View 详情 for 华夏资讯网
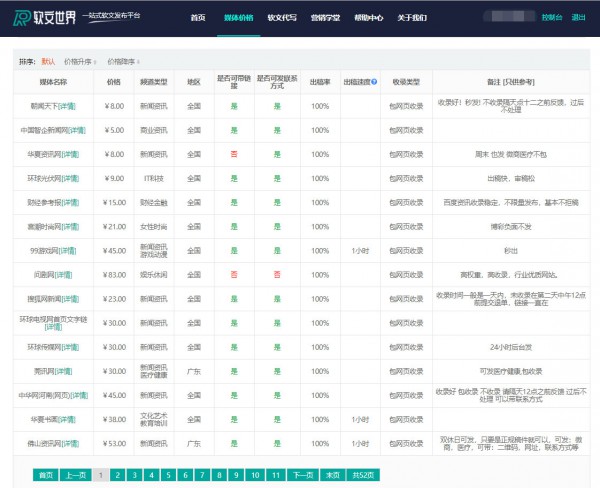 (69, 154)
